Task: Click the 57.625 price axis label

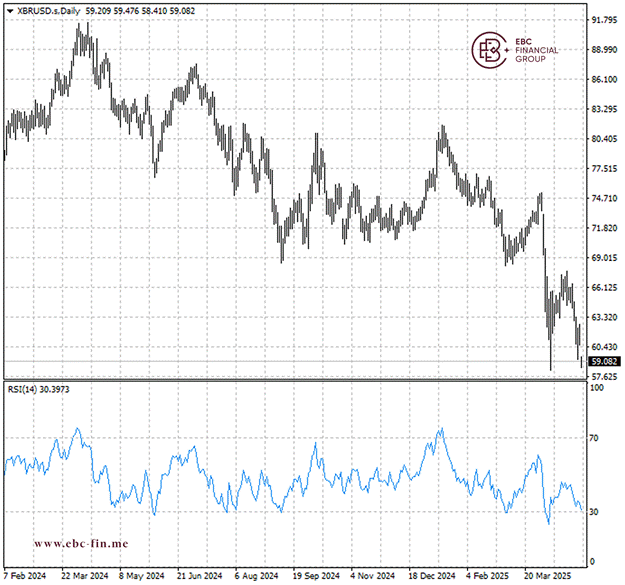Action: [x=602, y=376]
